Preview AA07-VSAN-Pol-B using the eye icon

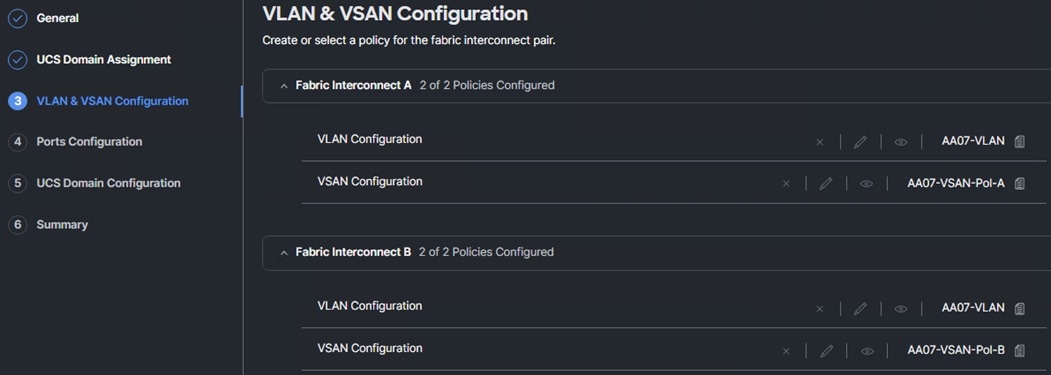click(867, 351)
